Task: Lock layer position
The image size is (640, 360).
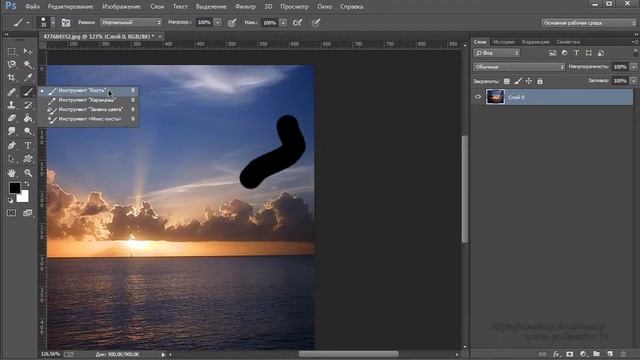Action: pyautogui.click(x=529, y=81)
